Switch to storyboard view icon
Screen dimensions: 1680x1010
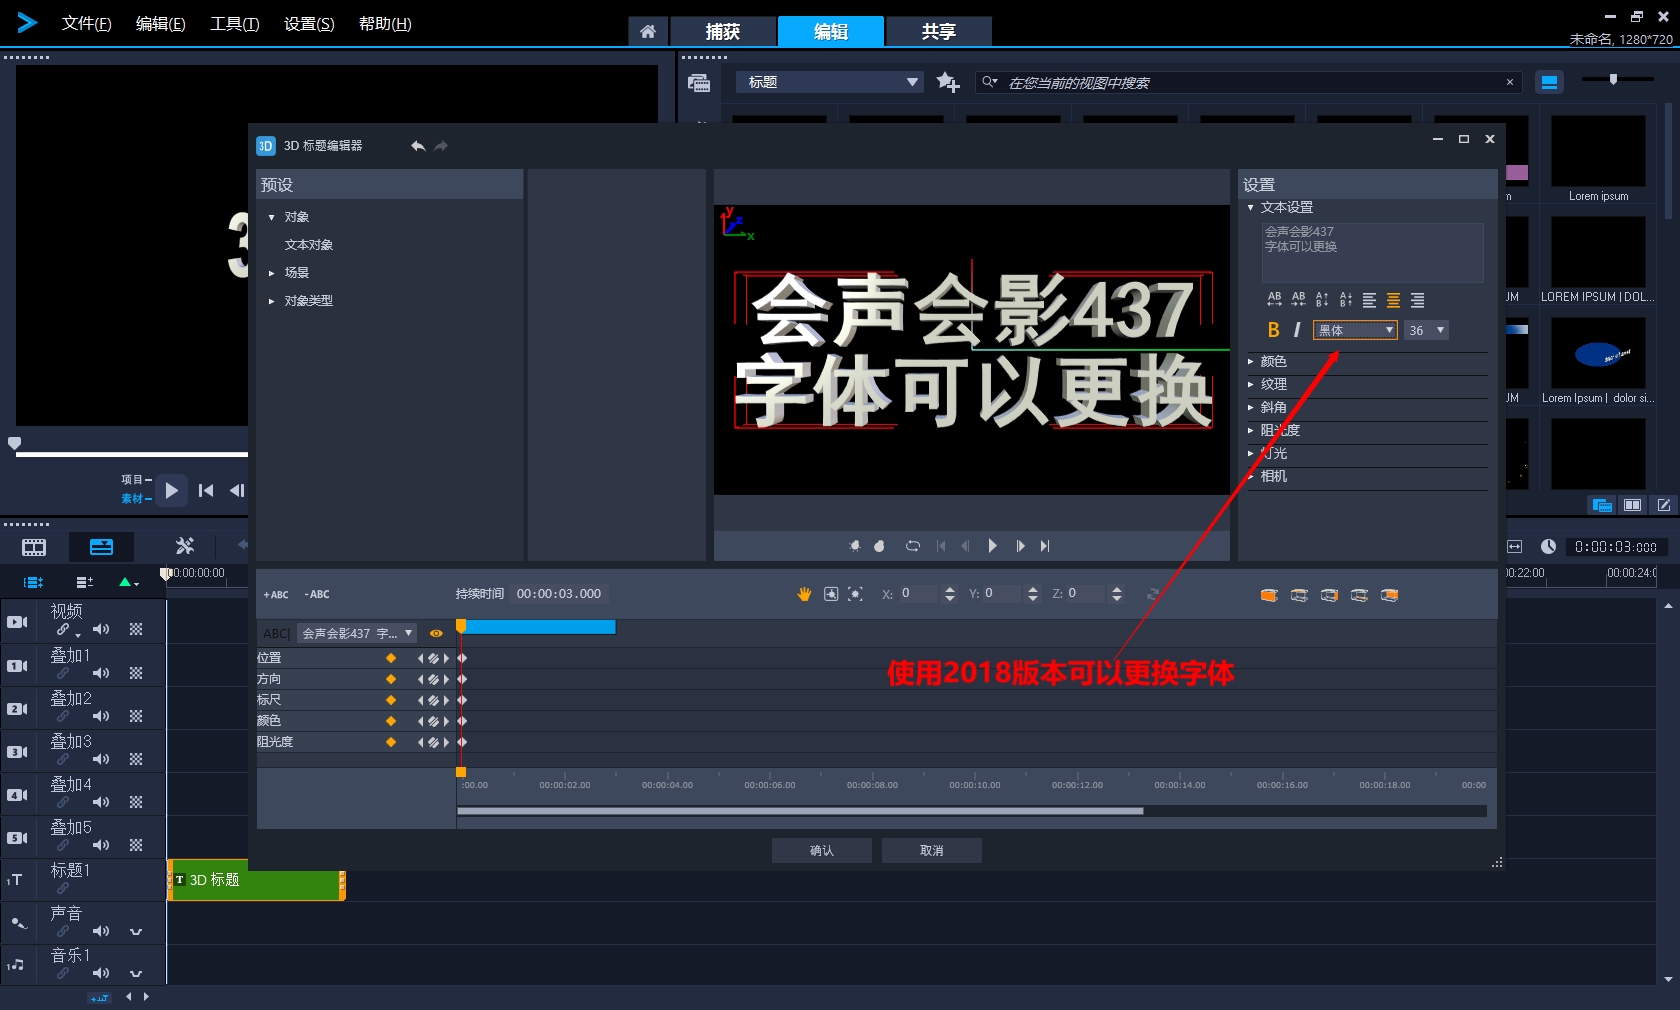(34, 547)
